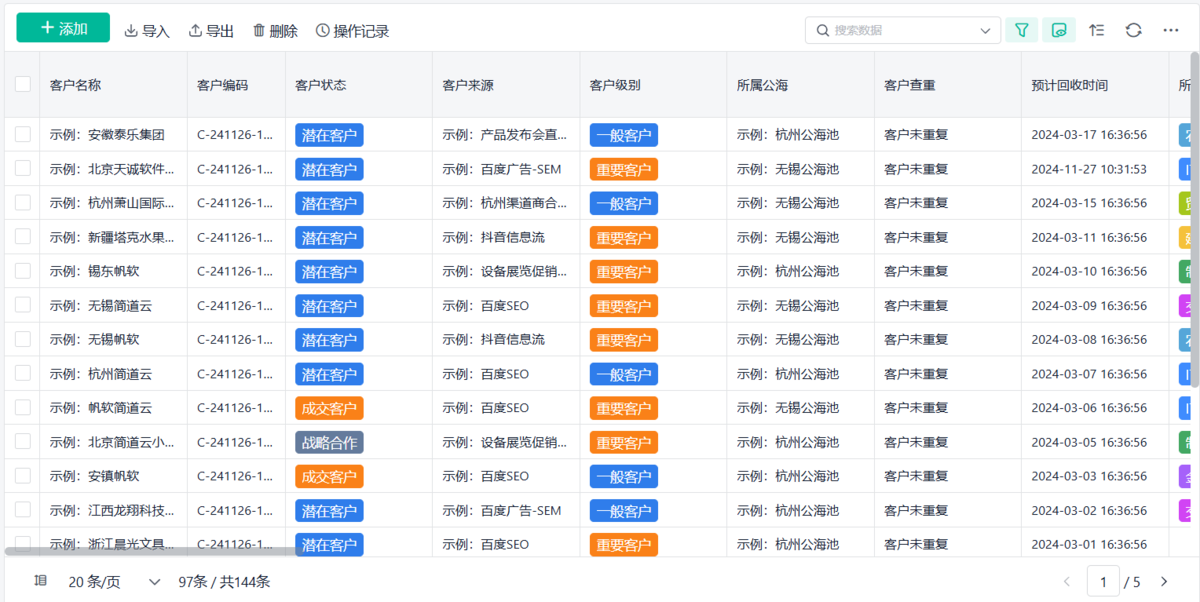Check the row for 安徽泰乐集团
This screenshot has height=602, width=1200.
click(x=23, y=134)
